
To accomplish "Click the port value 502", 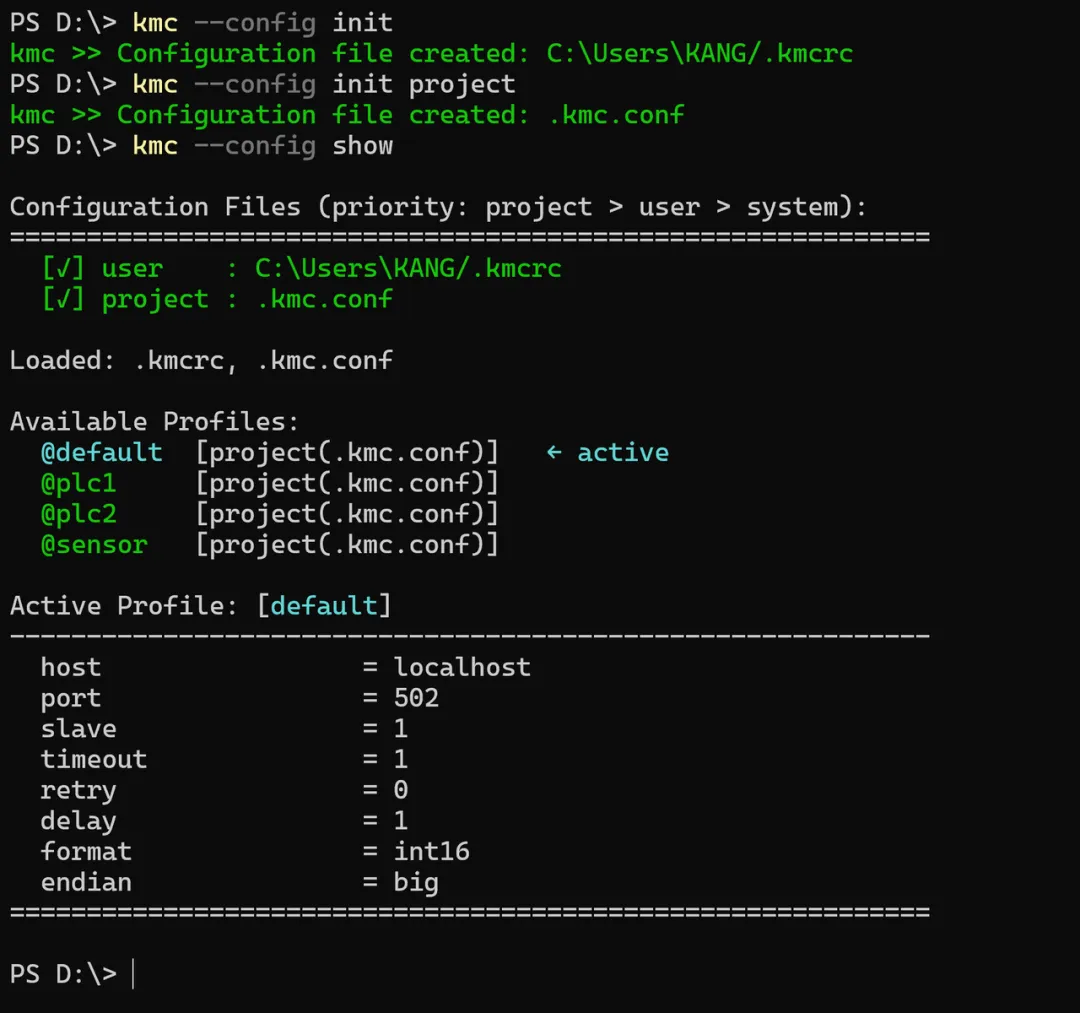I will coord(416,698).
